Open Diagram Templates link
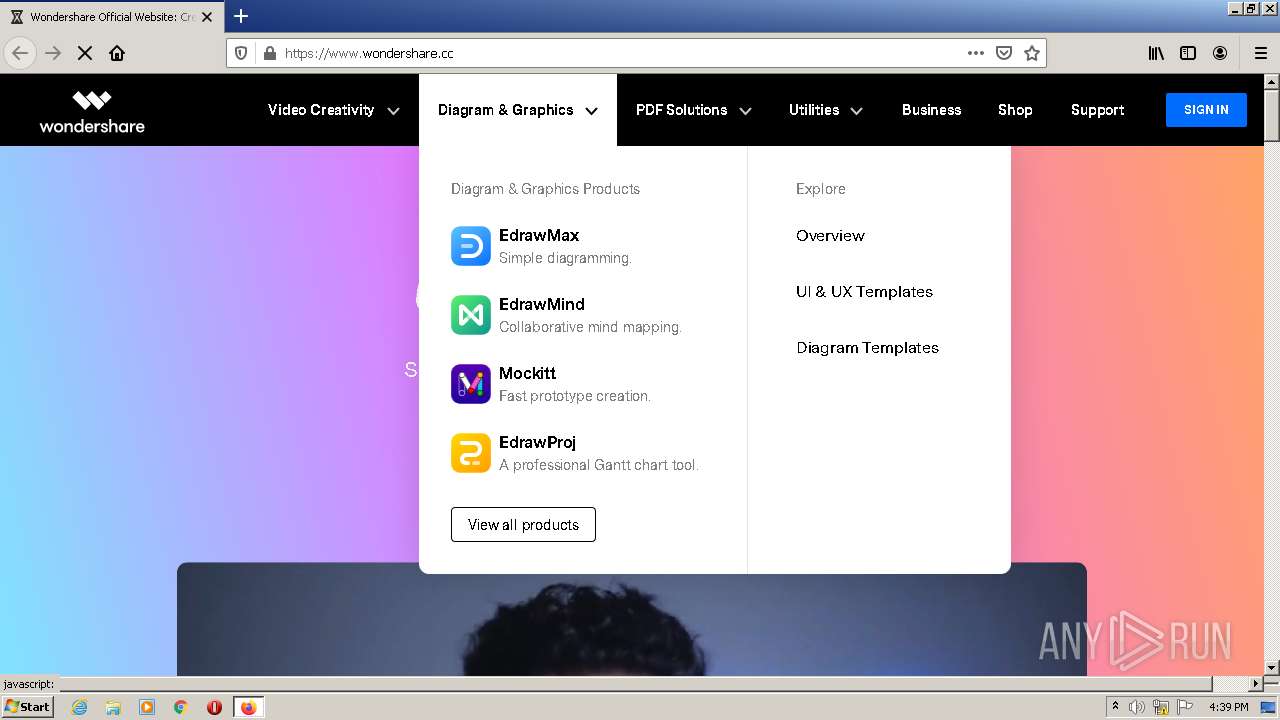Image resolution: width=1280 pixels, height=720 pixels. click(867, 348)
